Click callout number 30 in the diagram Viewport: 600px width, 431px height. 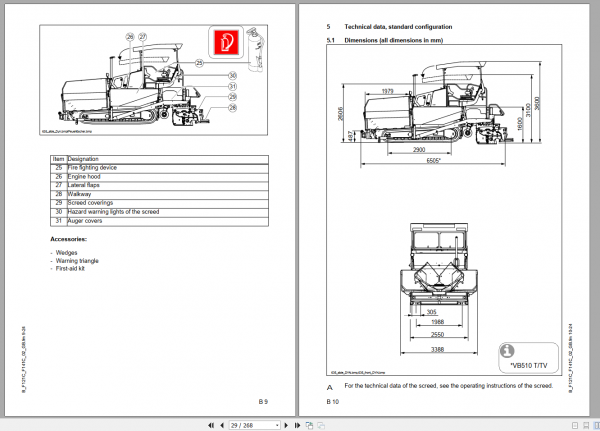click(x=232, y=75)
